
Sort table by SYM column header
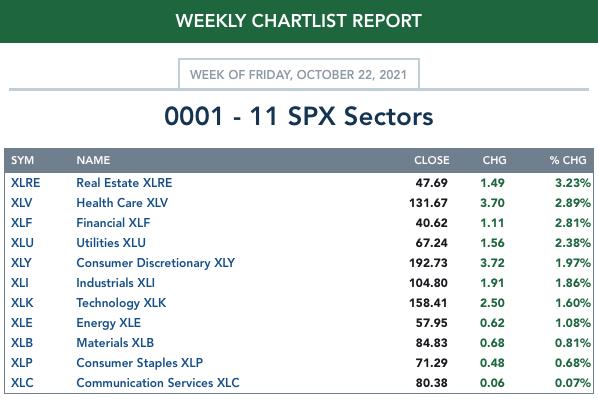23,160
